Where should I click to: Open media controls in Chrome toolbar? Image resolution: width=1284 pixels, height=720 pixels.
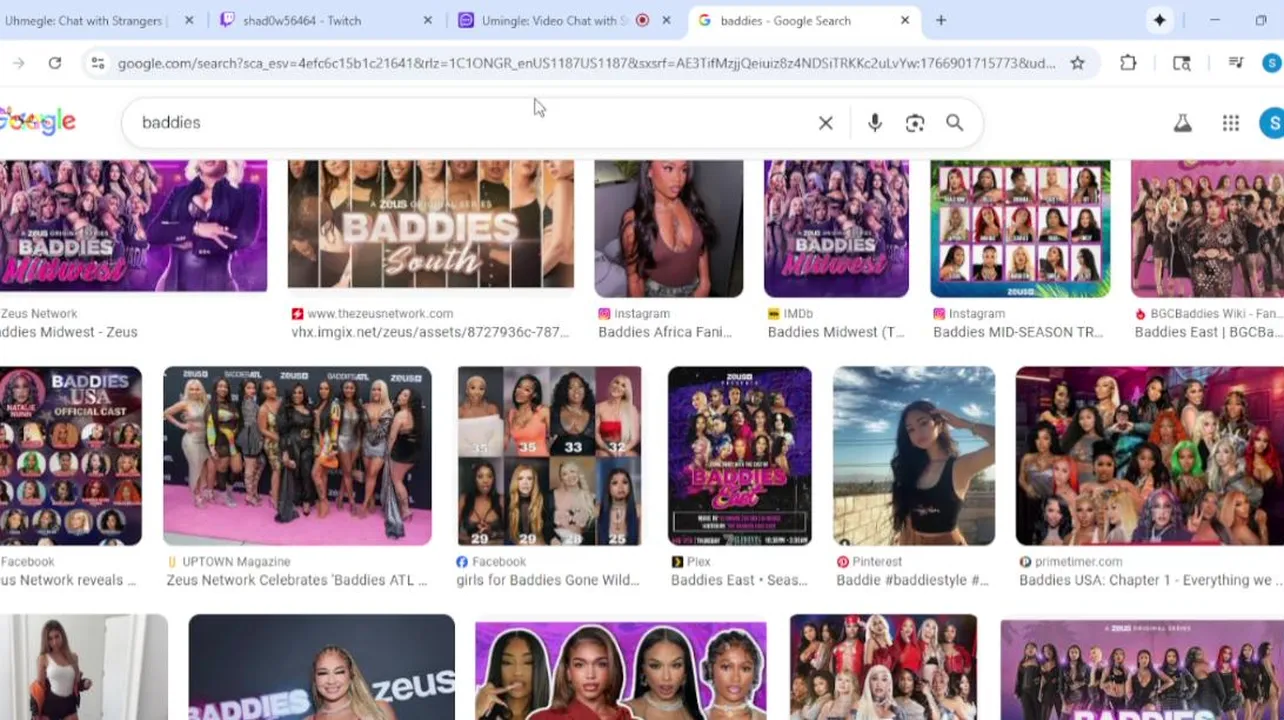1236,63
